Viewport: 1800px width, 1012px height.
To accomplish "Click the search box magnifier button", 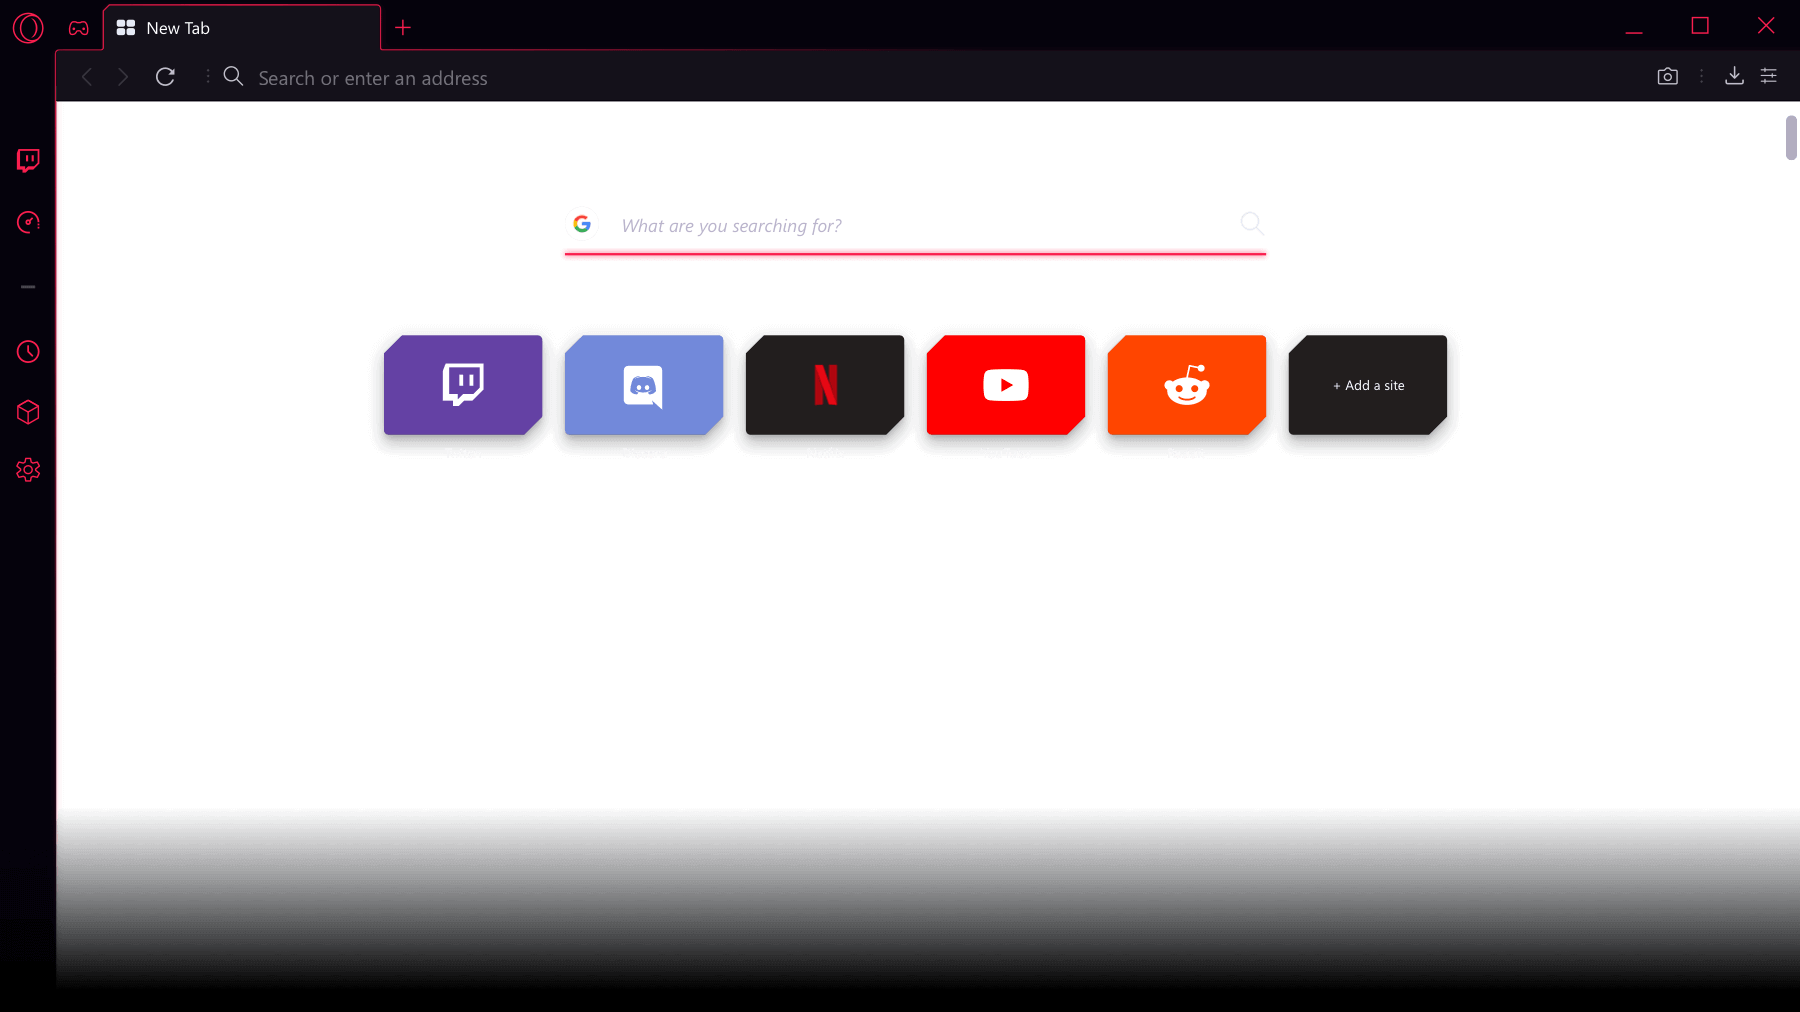I will click(1251, 223).
